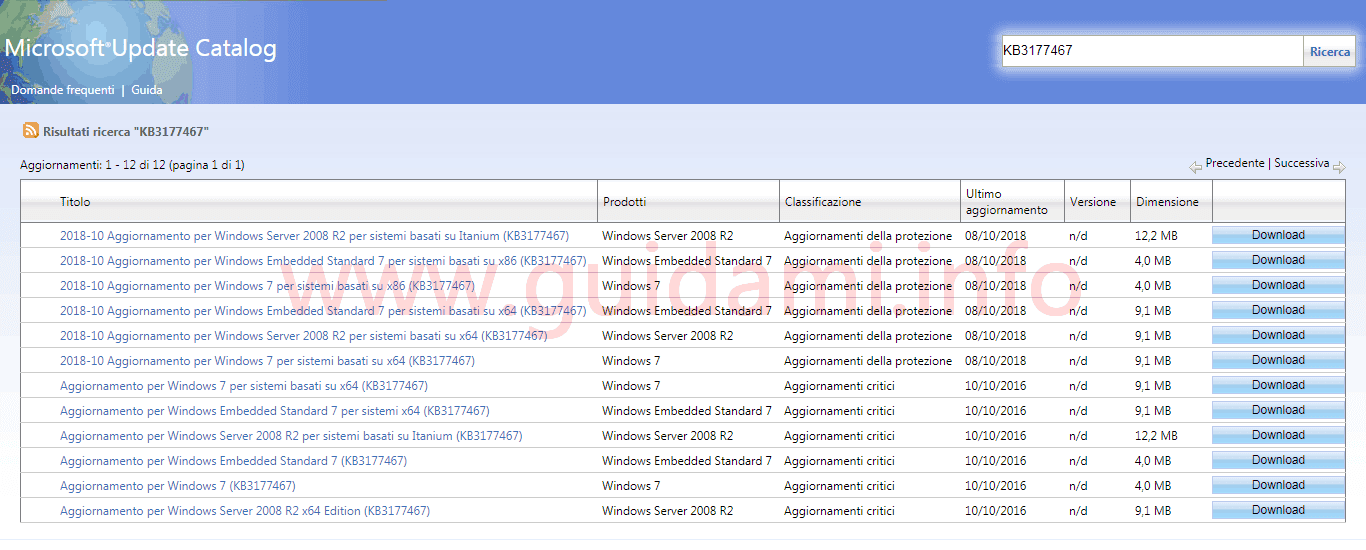Image resolution: width=1366 pixels, height=550 pixels.
Task: Open Aggiornamento per Windows 7 (KB3177467) link
Action: [178, 486]
